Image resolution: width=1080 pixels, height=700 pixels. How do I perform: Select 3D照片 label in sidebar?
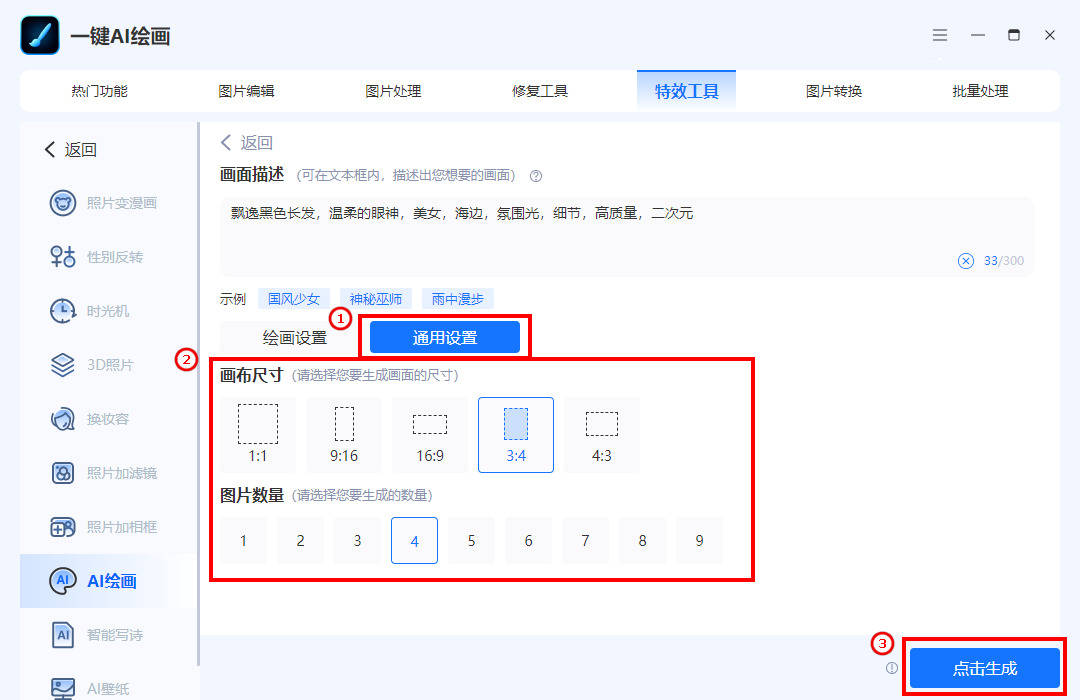click(x=110, y=364)
